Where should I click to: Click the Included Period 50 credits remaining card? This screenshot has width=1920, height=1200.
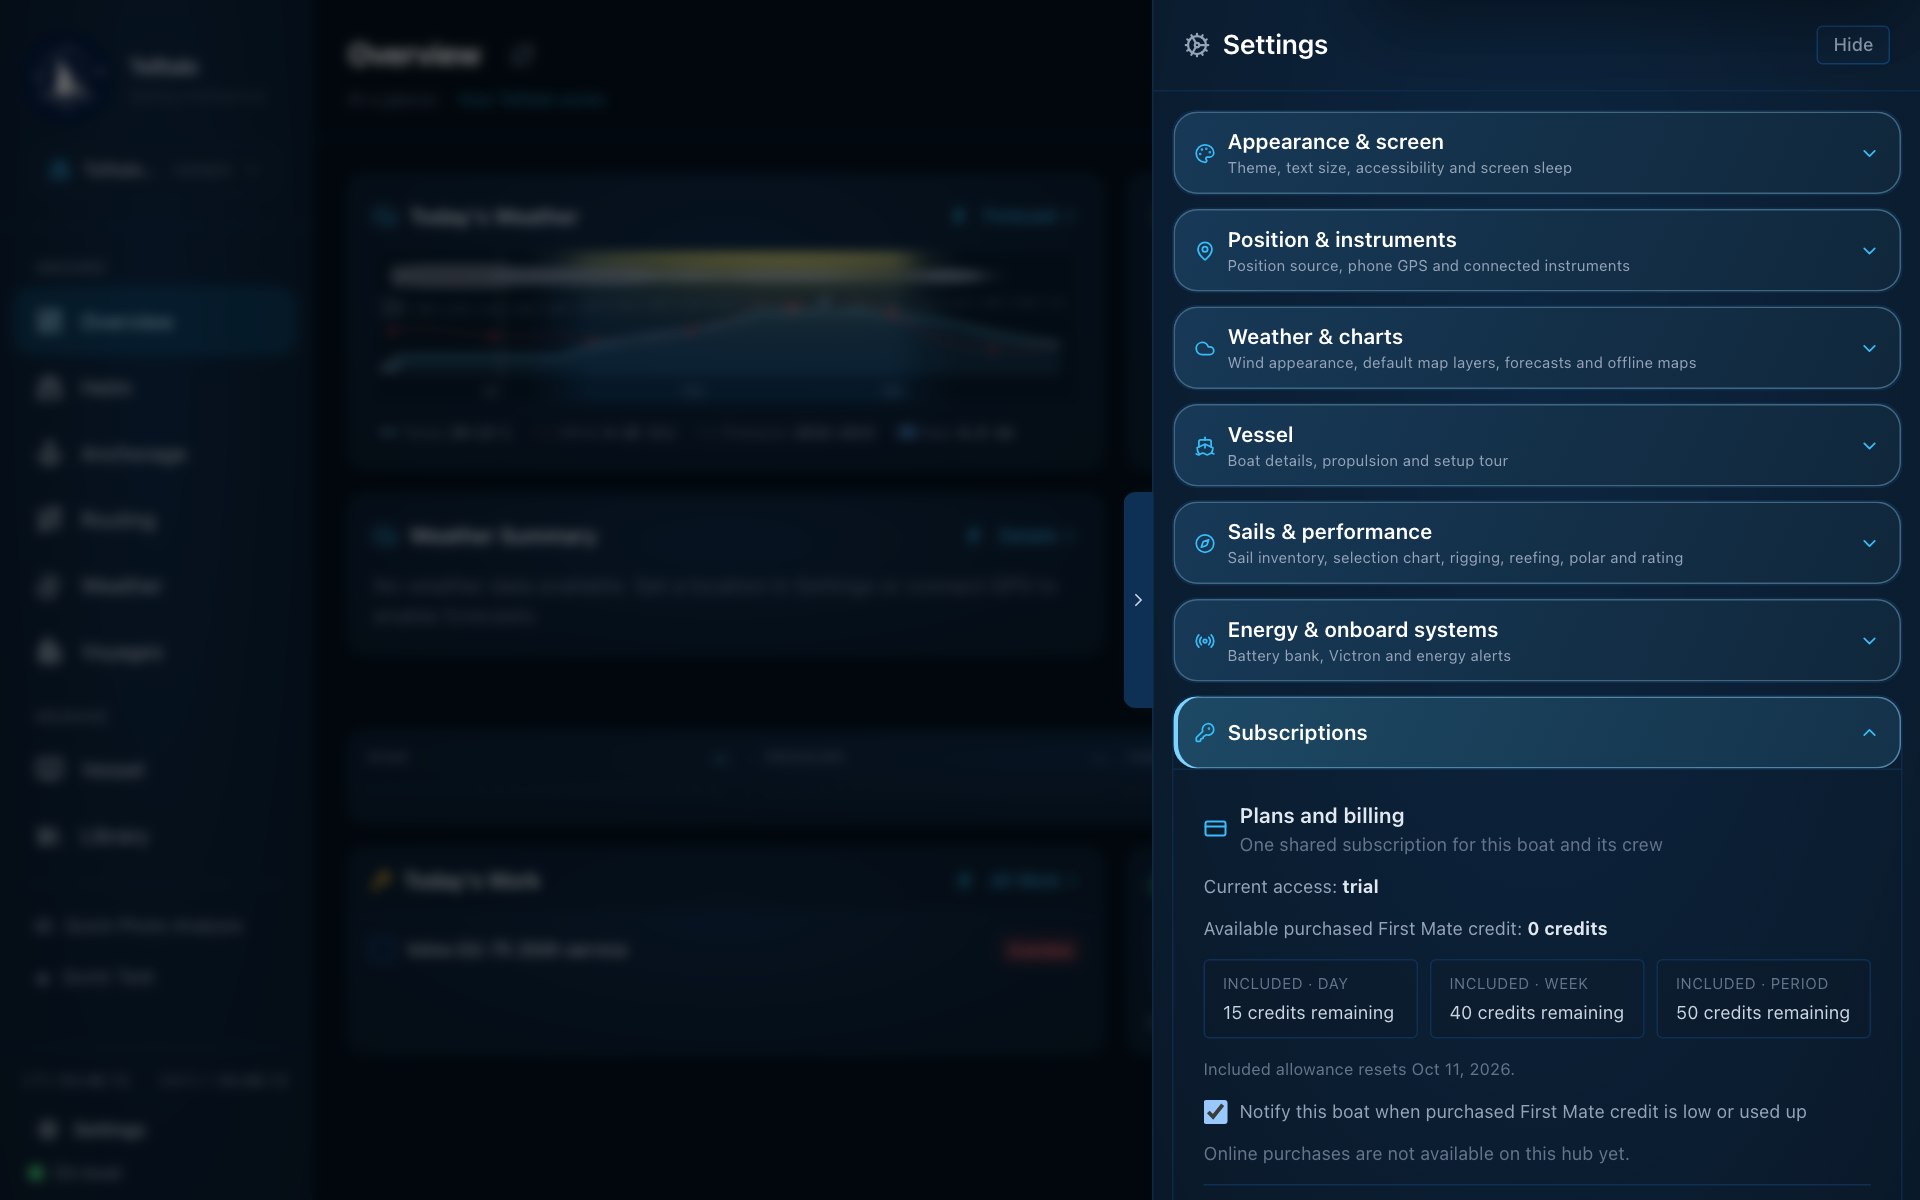1763,999
